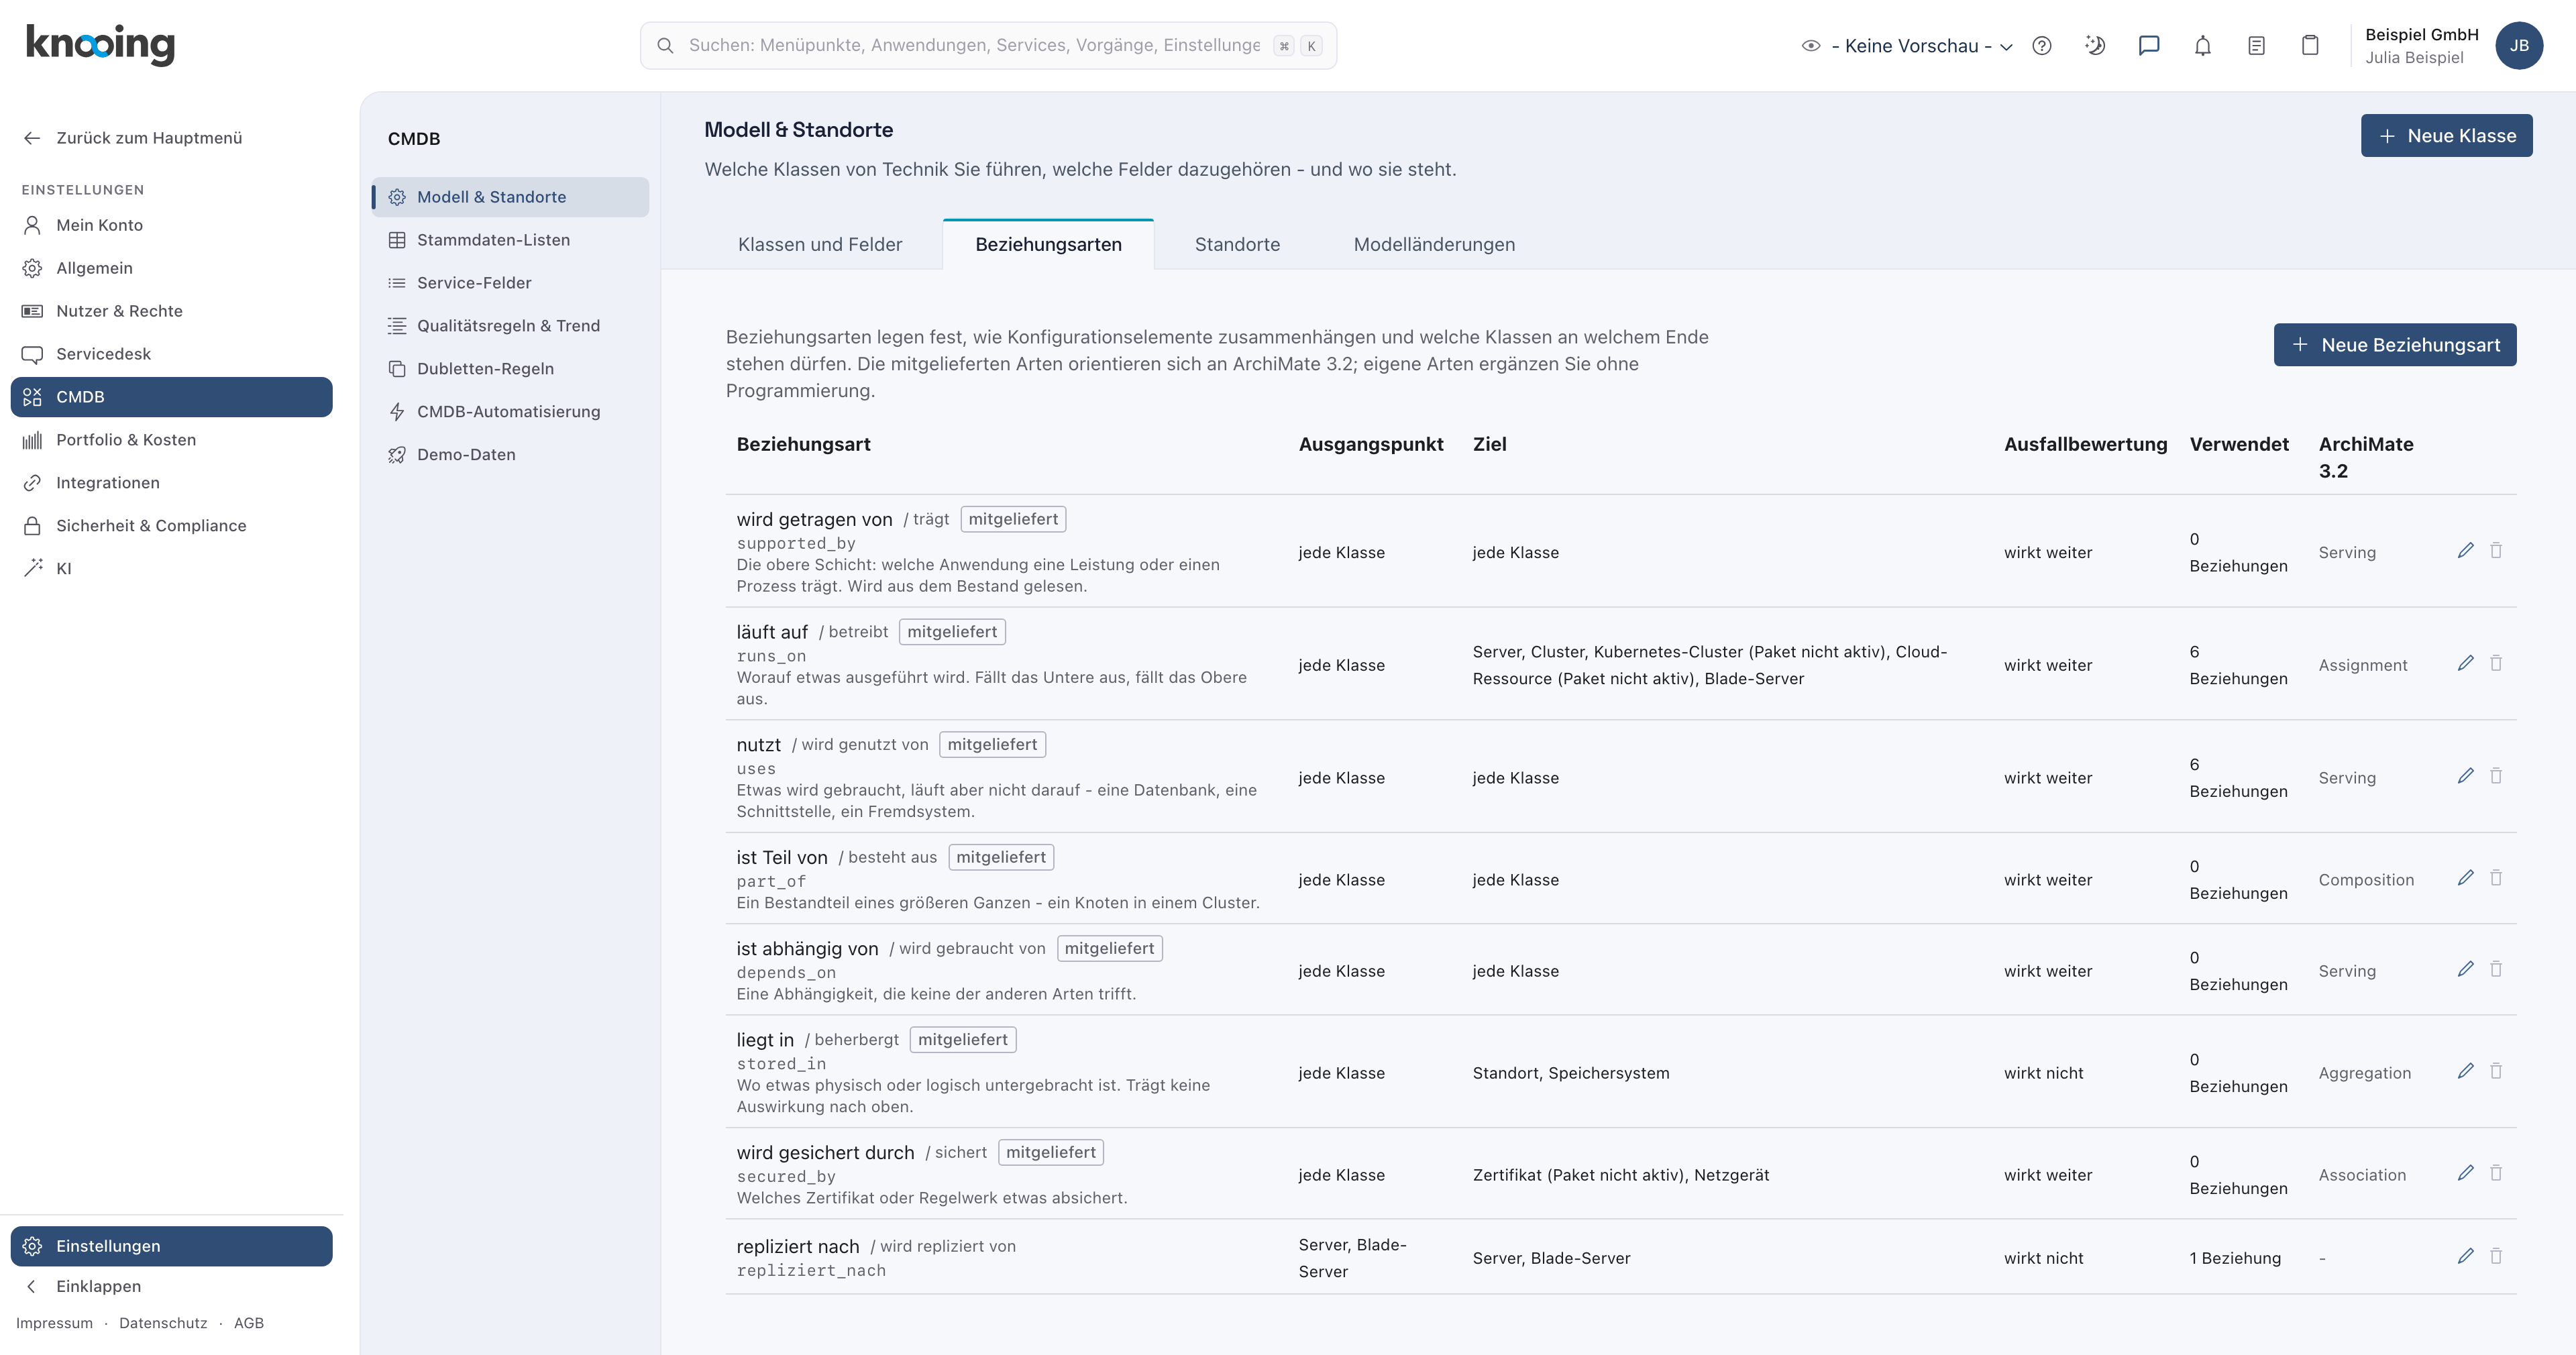Open the chat messages icon
Viewport: 2576px width, 1355px height.
(2149, 46)
